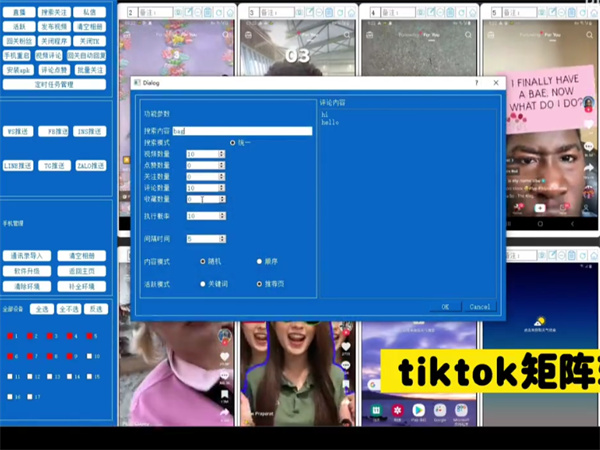
Task: Click the 备注 note field of device 2
Action: [155, 13]
